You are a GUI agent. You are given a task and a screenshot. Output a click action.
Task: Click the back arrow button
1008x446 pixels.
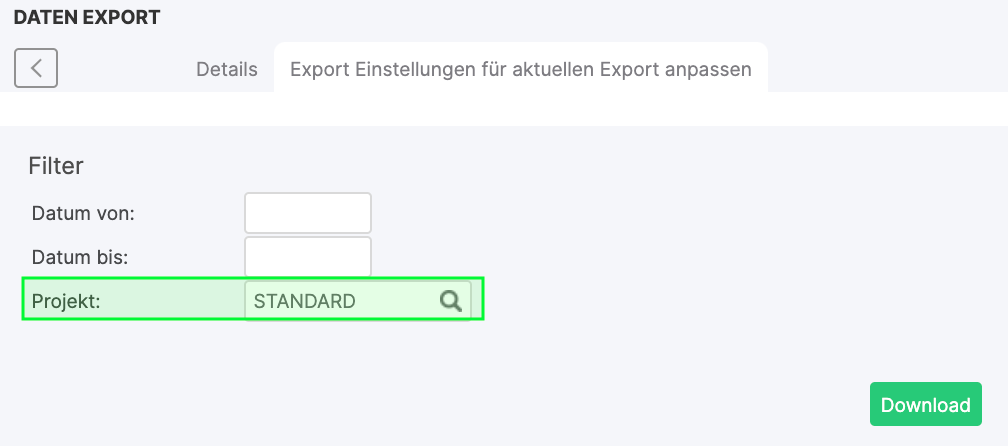click(x=36, y=68)
